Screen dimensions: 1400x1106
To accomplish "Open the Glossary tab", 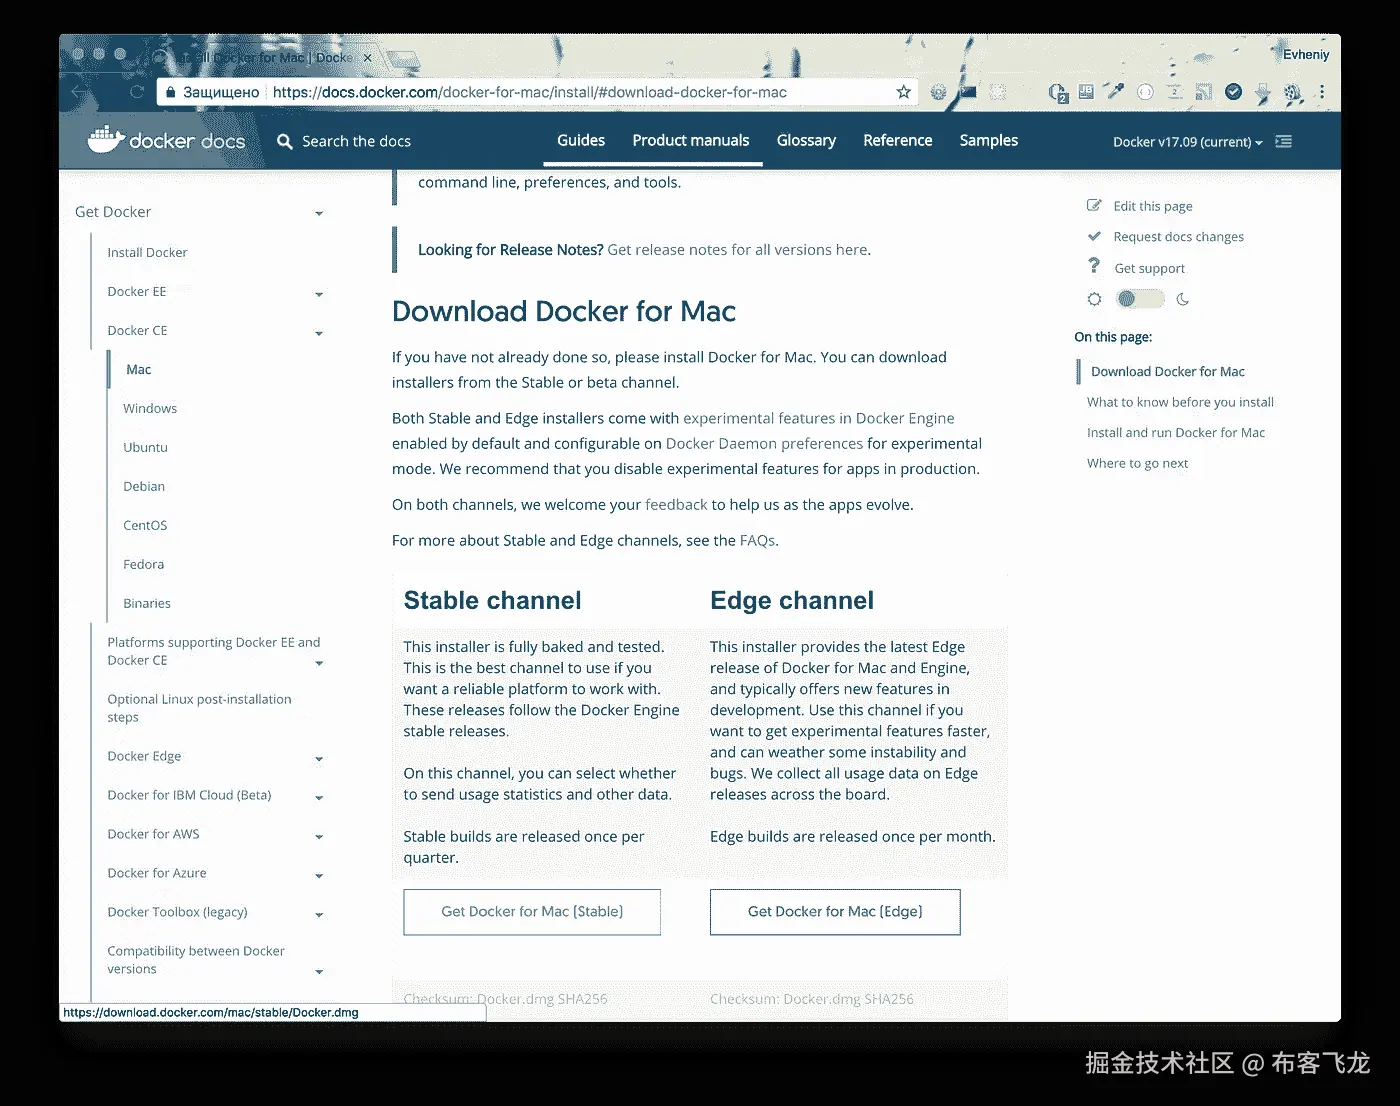I will point(806,140).
